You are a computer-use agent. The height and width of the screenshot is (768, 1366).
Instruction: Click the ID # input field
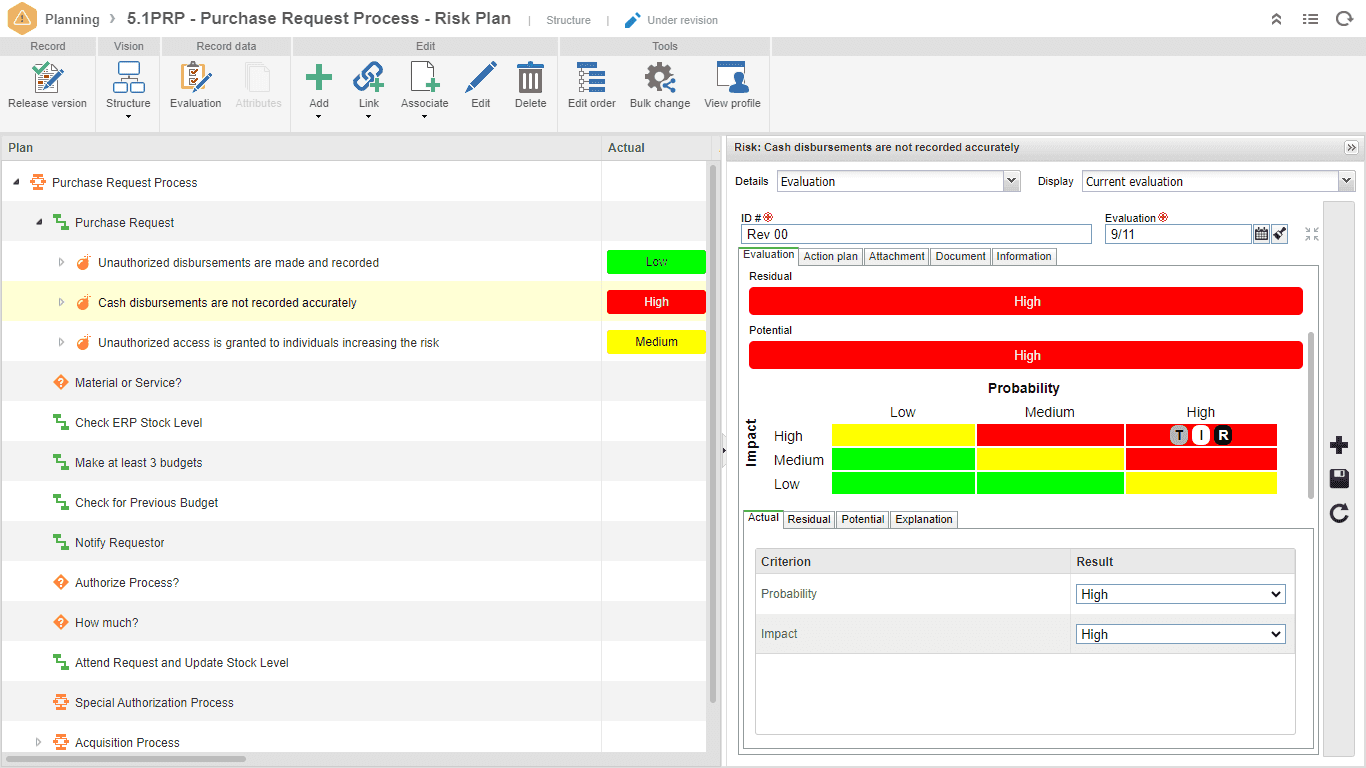point(916,234)
